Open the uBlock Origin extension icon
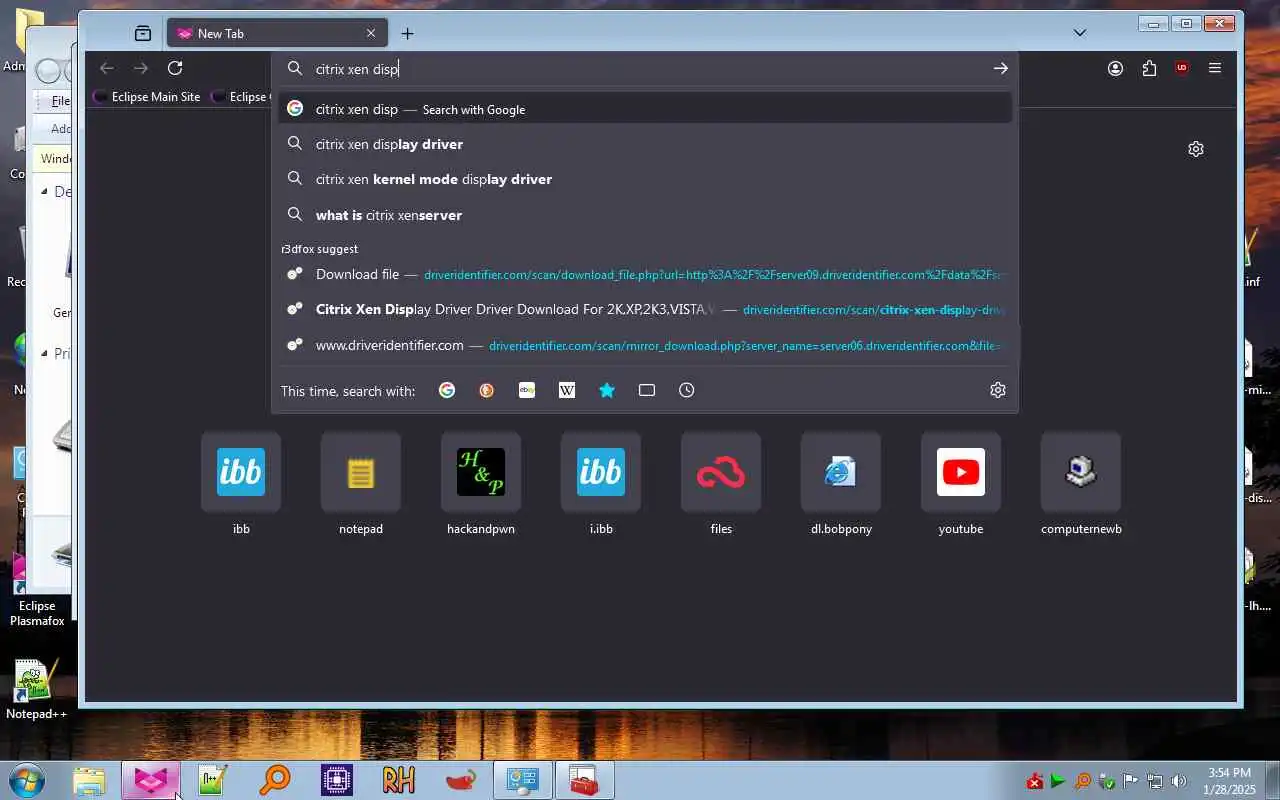Image resolution: width=1280 pixels, height=800 pixels. [x=1182, y=68]
